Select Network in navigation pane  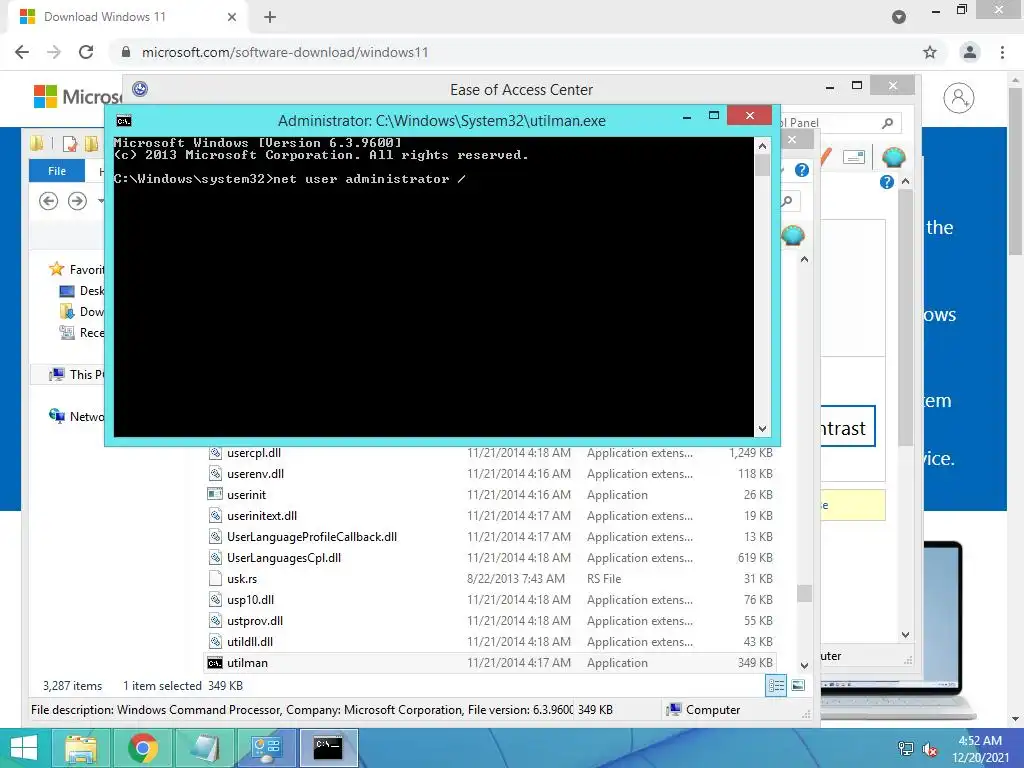click(77, 416)
